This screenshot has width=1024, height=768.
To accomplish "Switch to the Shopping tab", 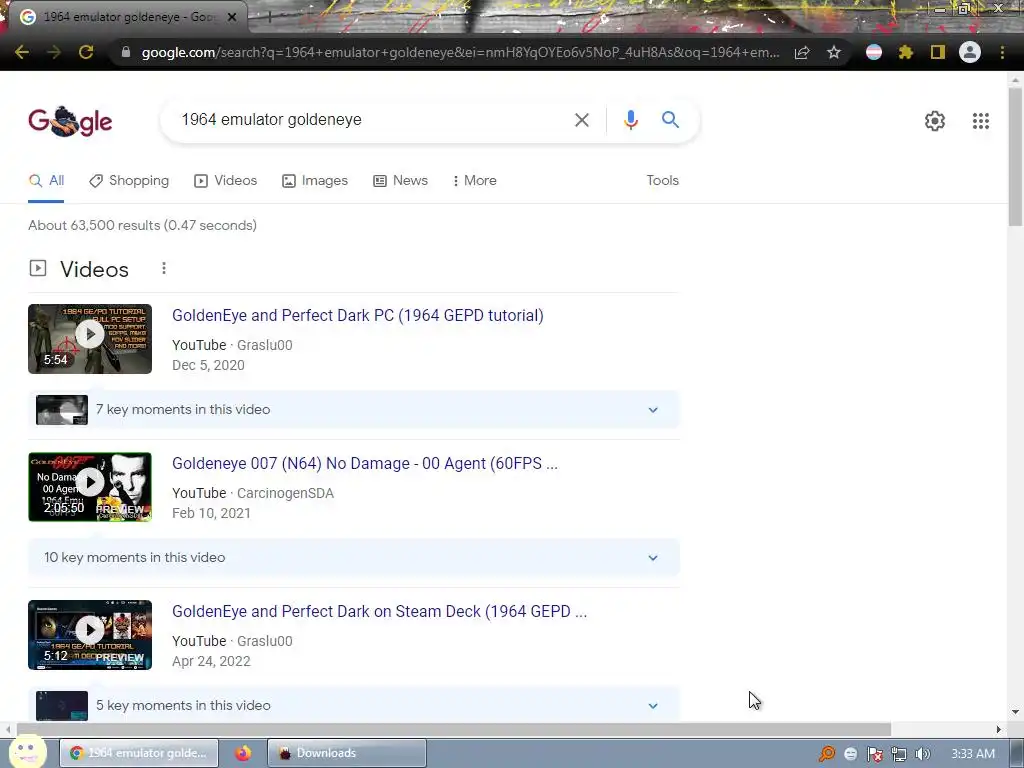I will pyautogui.click(x=129, y=181).
